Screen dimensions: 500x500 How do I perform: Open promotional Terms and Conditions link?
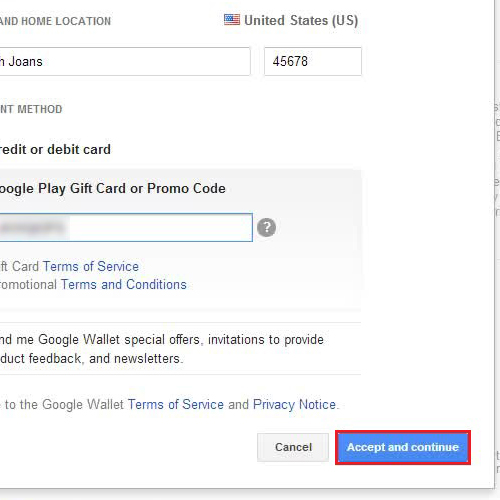[x=124, y=284]
